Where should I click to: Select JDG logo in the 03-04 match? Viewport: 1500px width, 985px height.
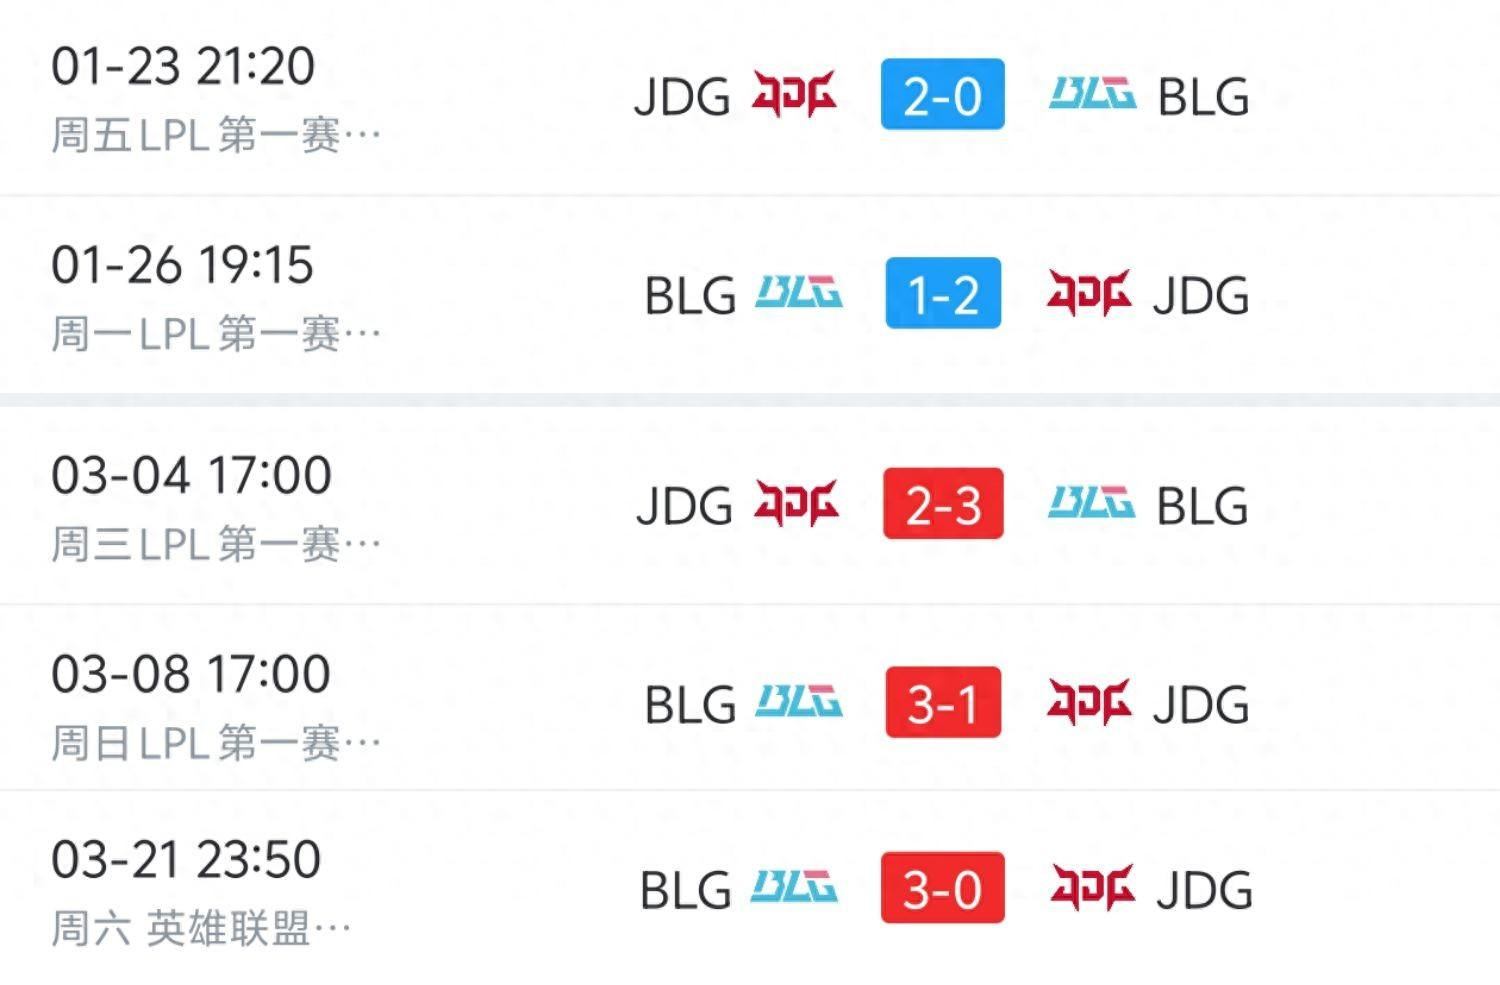(x=796, y=503)
